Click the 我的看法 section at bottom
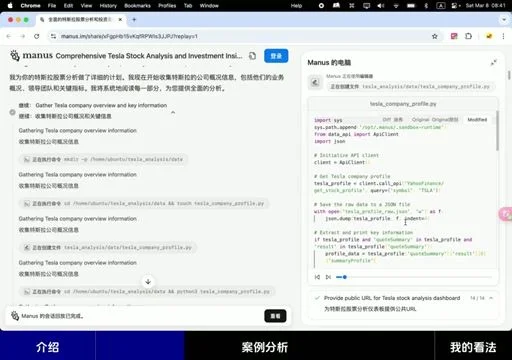Image resolution: width=512 pixels, height=360 pixels. coord(473,347)
